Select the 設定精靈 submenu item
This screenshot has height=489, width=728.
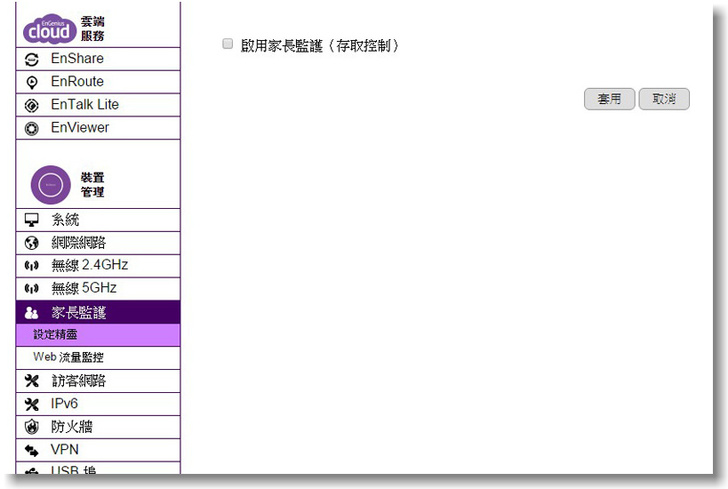coord(98,335)
